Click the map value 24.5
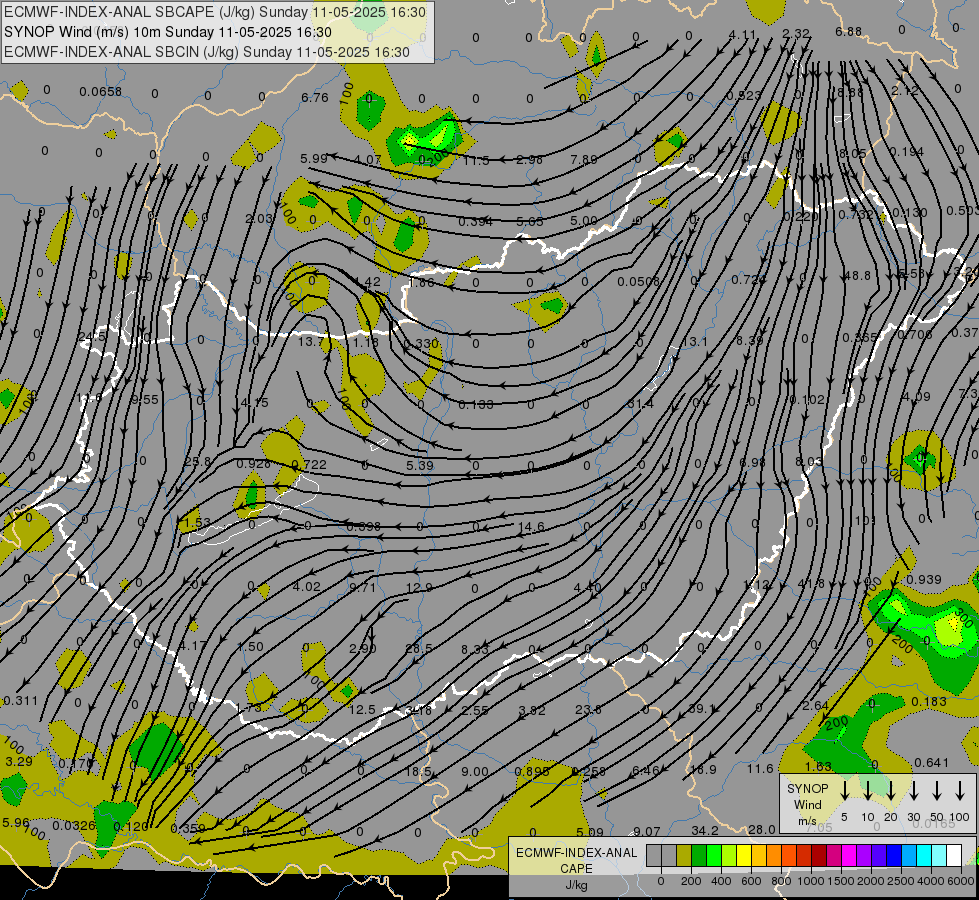Screen dimensions: 979x900 pyautogui.click(x=92, y=337)
